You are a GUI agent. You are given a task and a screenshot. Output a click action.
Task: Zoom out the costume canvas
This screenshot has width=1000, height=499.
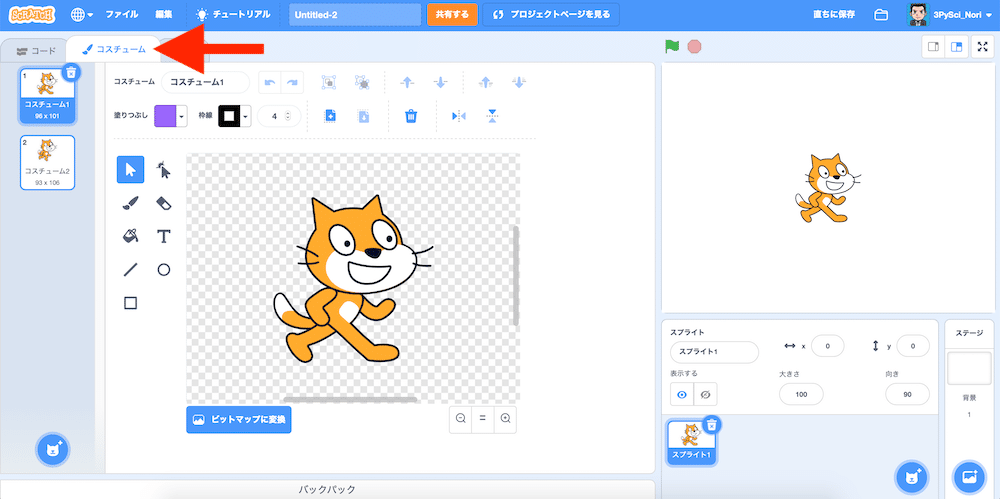[460, 419]
